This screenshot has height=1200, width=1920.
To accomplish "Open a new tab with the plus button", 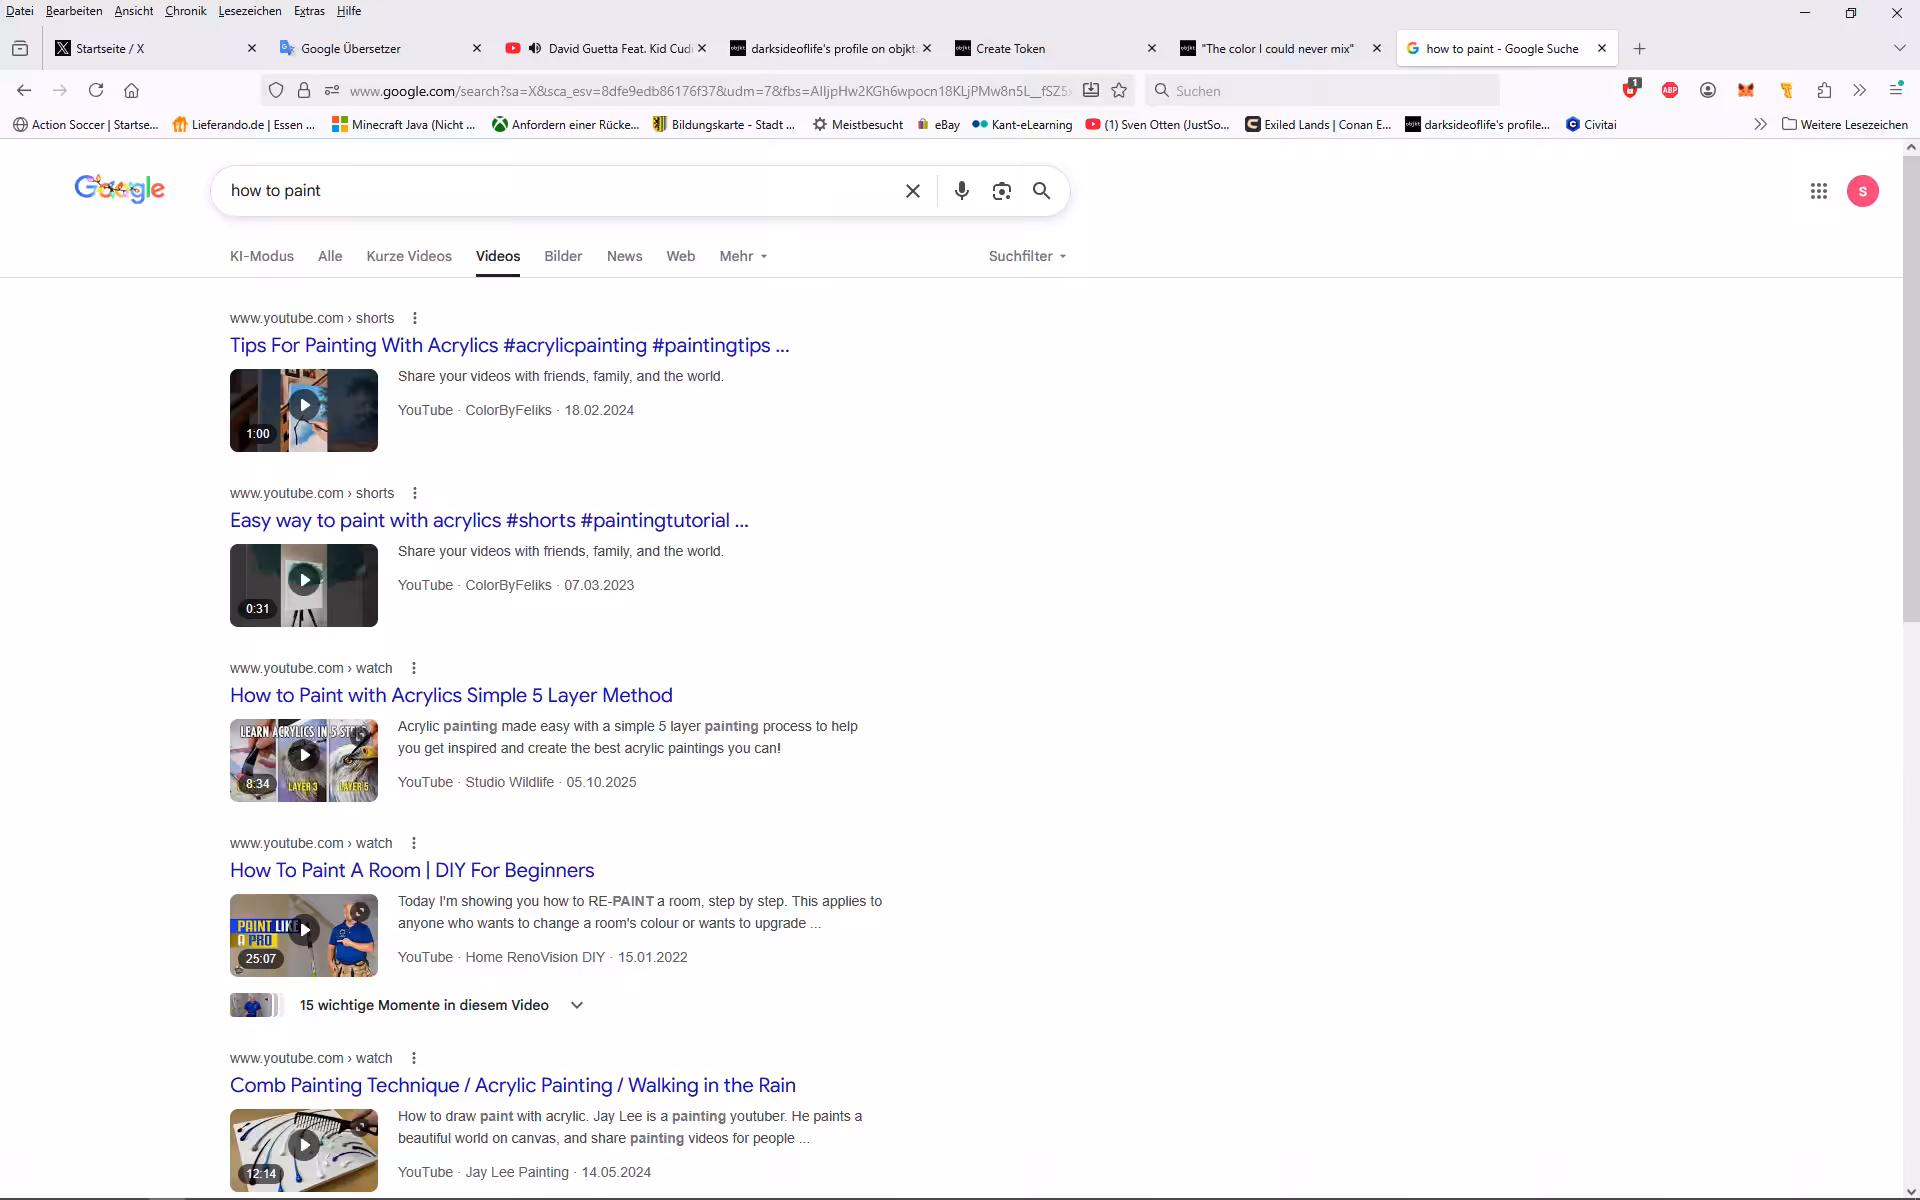I will coord(1639,48).
